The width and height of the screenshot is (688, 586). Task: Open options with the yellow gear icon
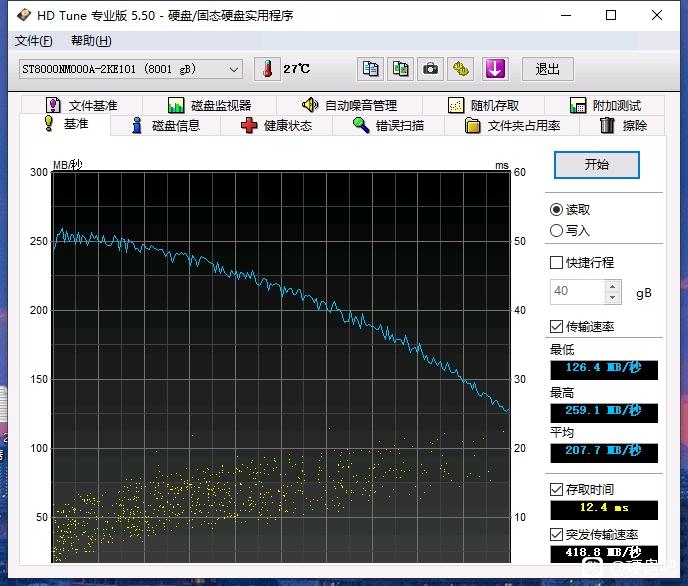tap(460, 69)
